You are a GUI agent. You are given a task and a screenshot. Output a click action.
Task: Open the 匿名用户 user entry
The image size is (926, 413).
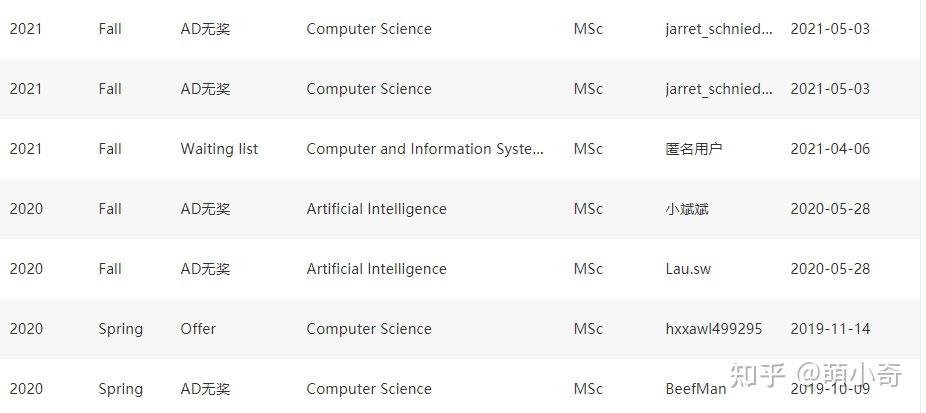point(694,149)
